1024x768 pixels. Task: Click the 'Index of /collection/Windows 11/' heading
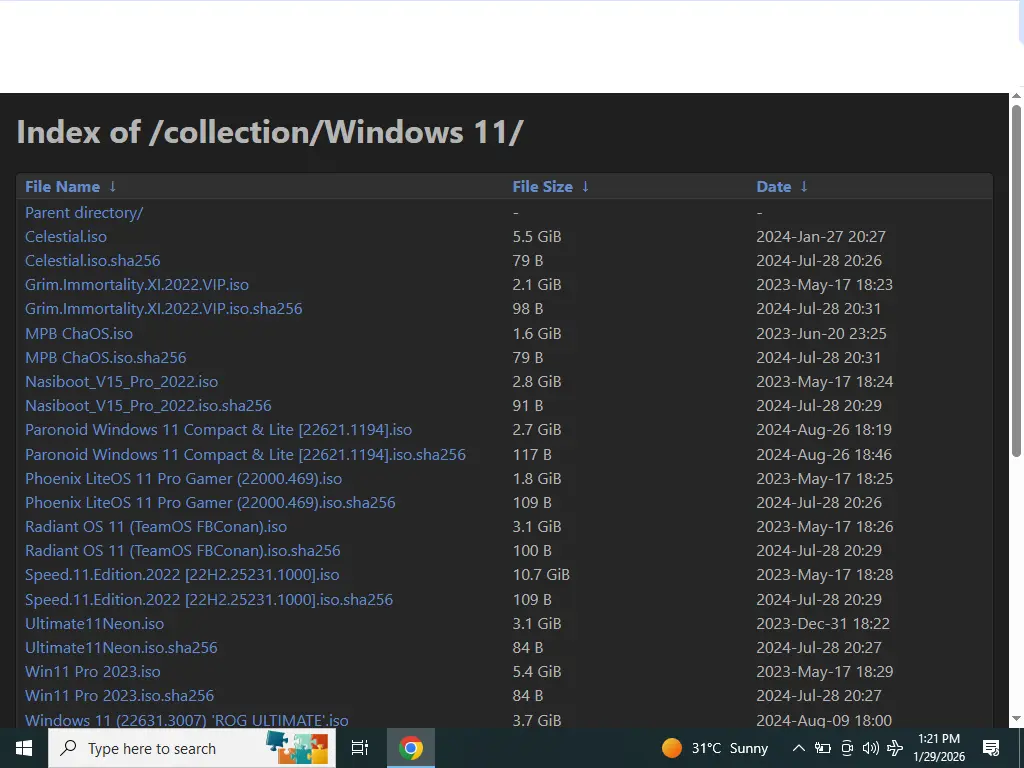(270, 132)
